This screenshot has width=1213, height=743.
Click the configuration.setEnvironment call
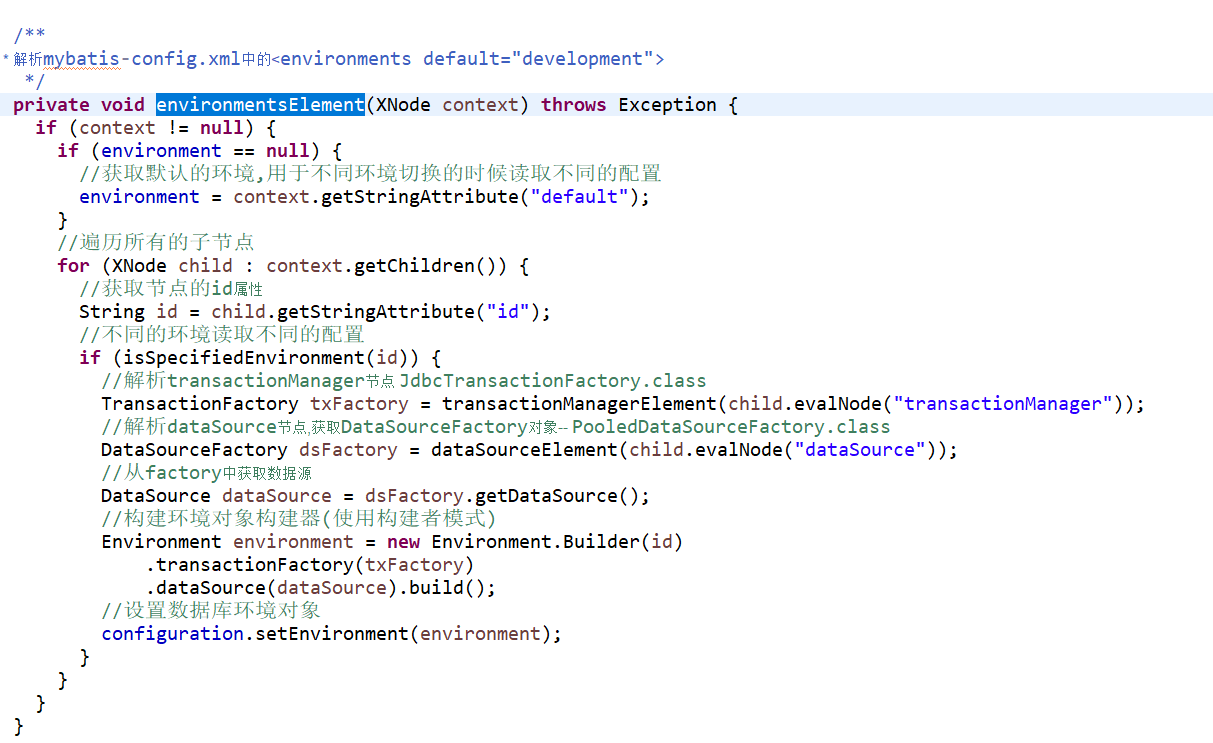[332, 634]
